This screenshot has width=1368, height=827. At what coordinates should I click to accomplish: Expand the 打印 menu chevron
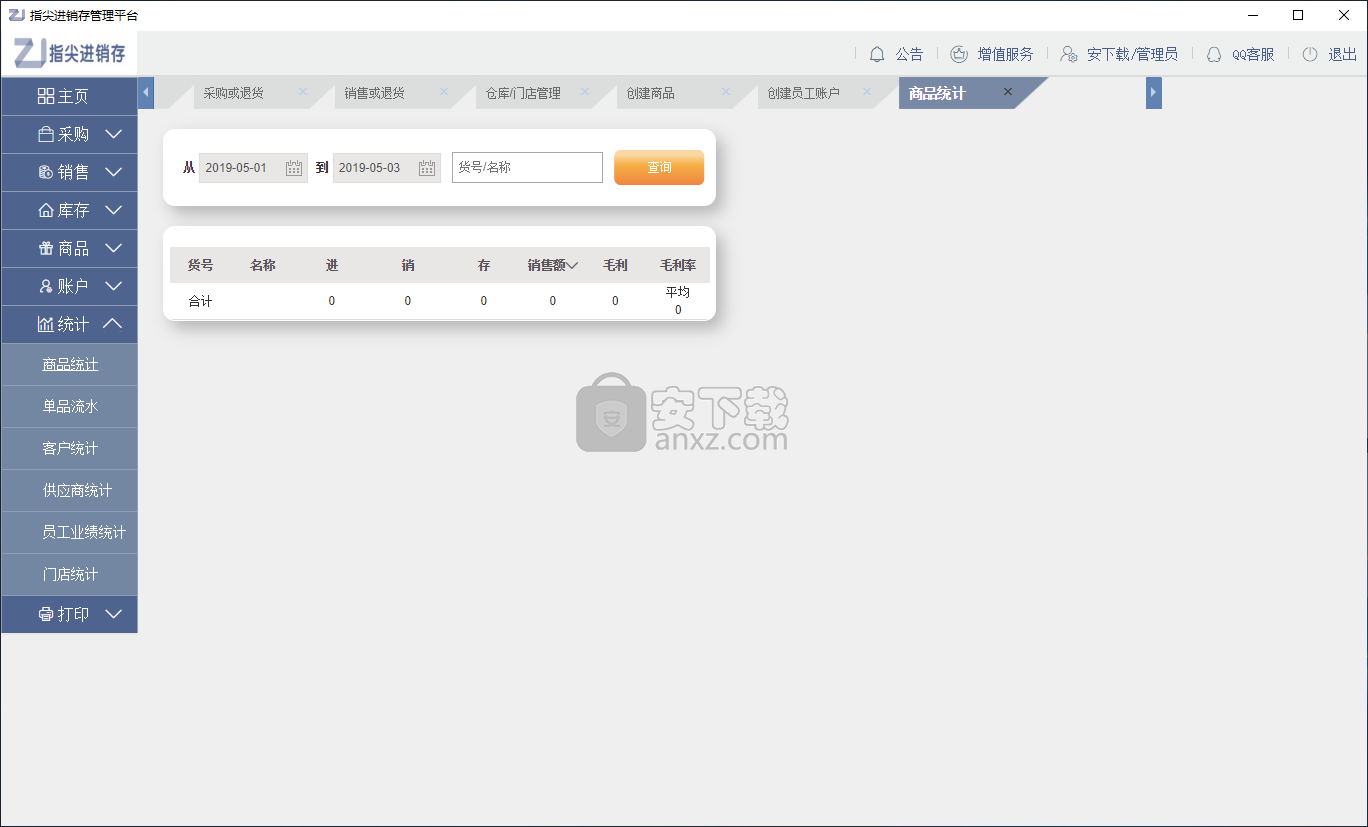click(114, 614)
